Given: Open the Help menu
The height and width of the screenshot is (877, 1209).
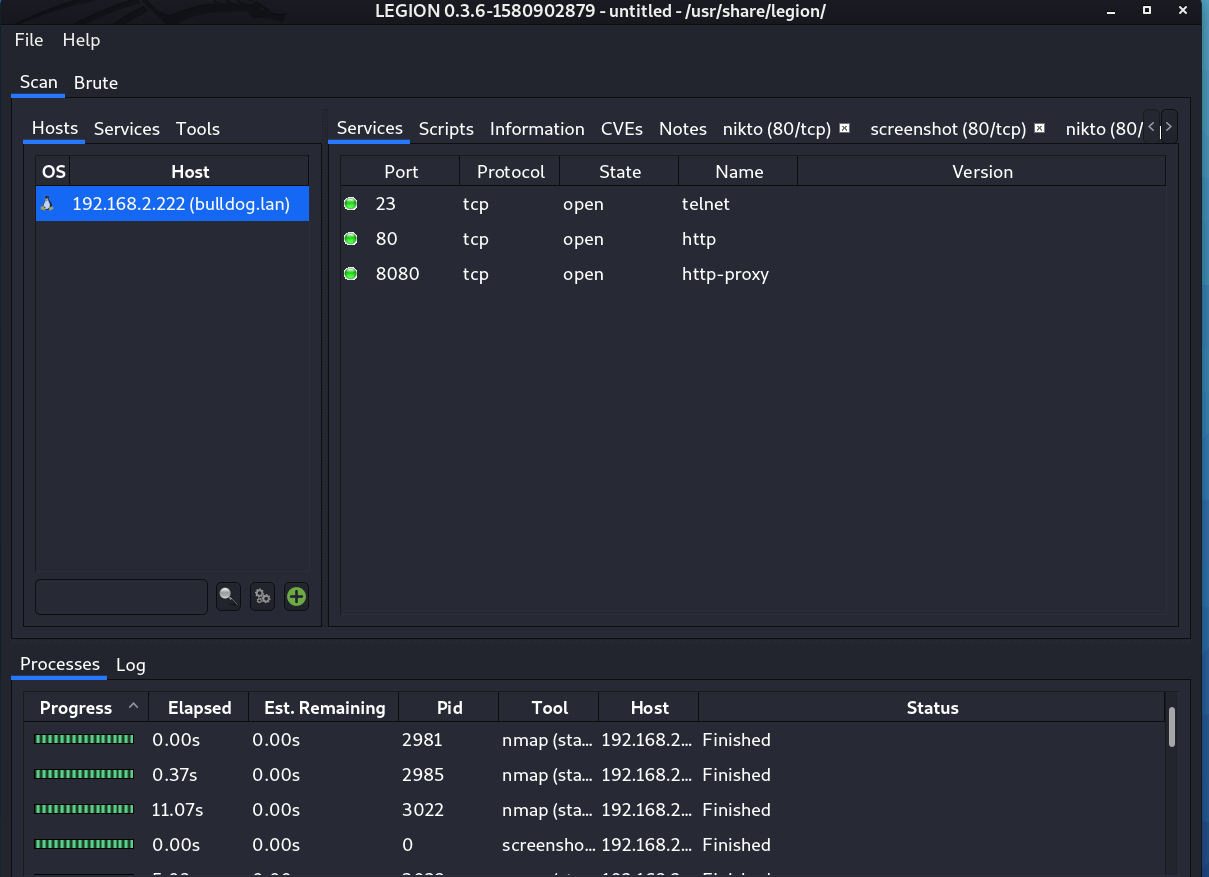Looking at the screenshot, I should [81, 40].
